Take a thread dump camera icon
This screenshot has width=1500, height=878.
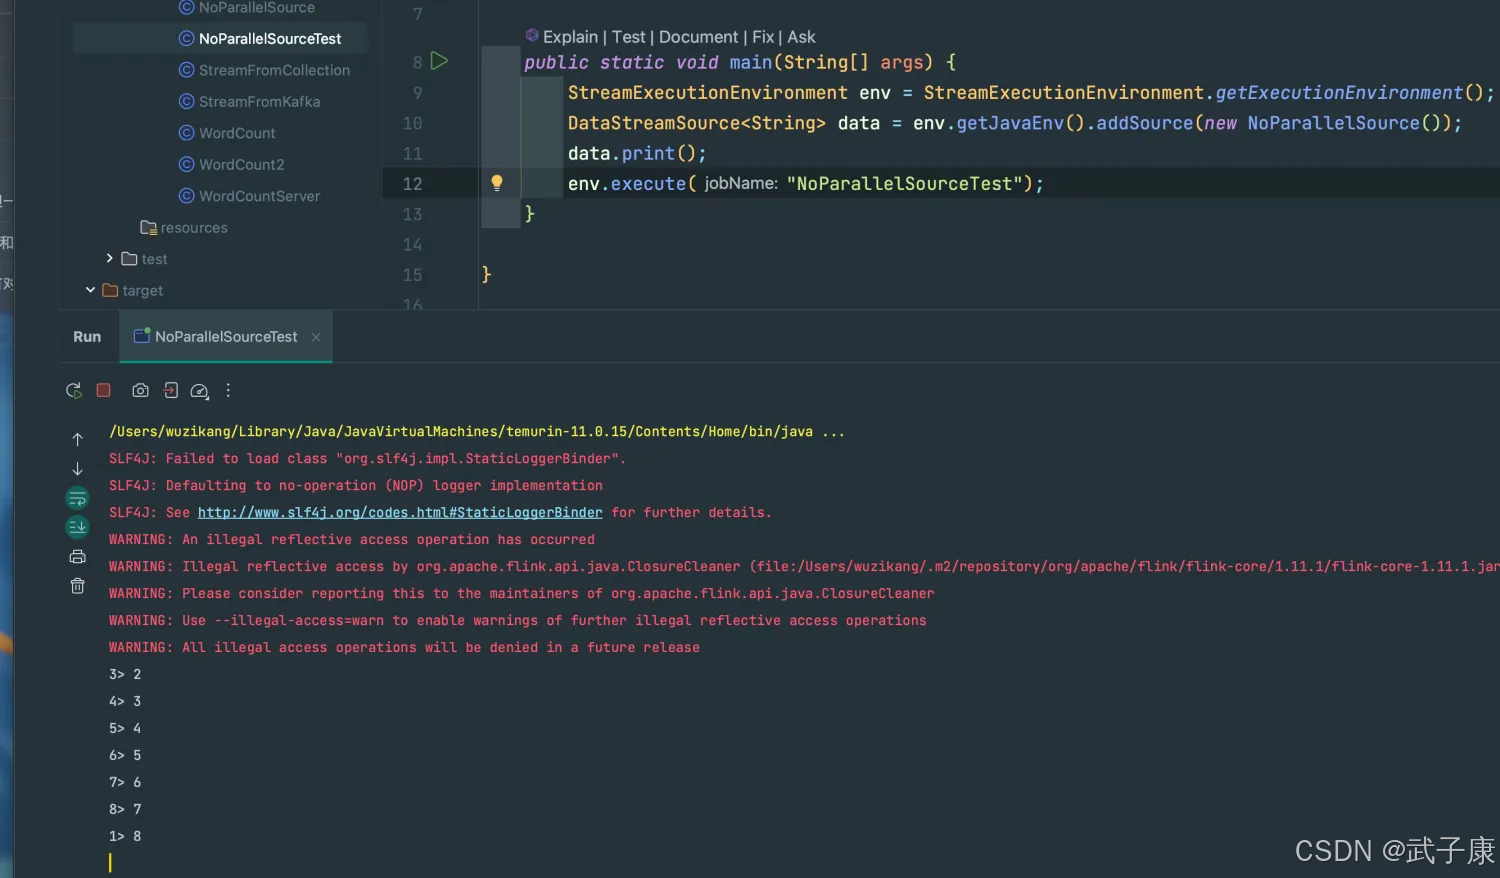coord(140,390)
